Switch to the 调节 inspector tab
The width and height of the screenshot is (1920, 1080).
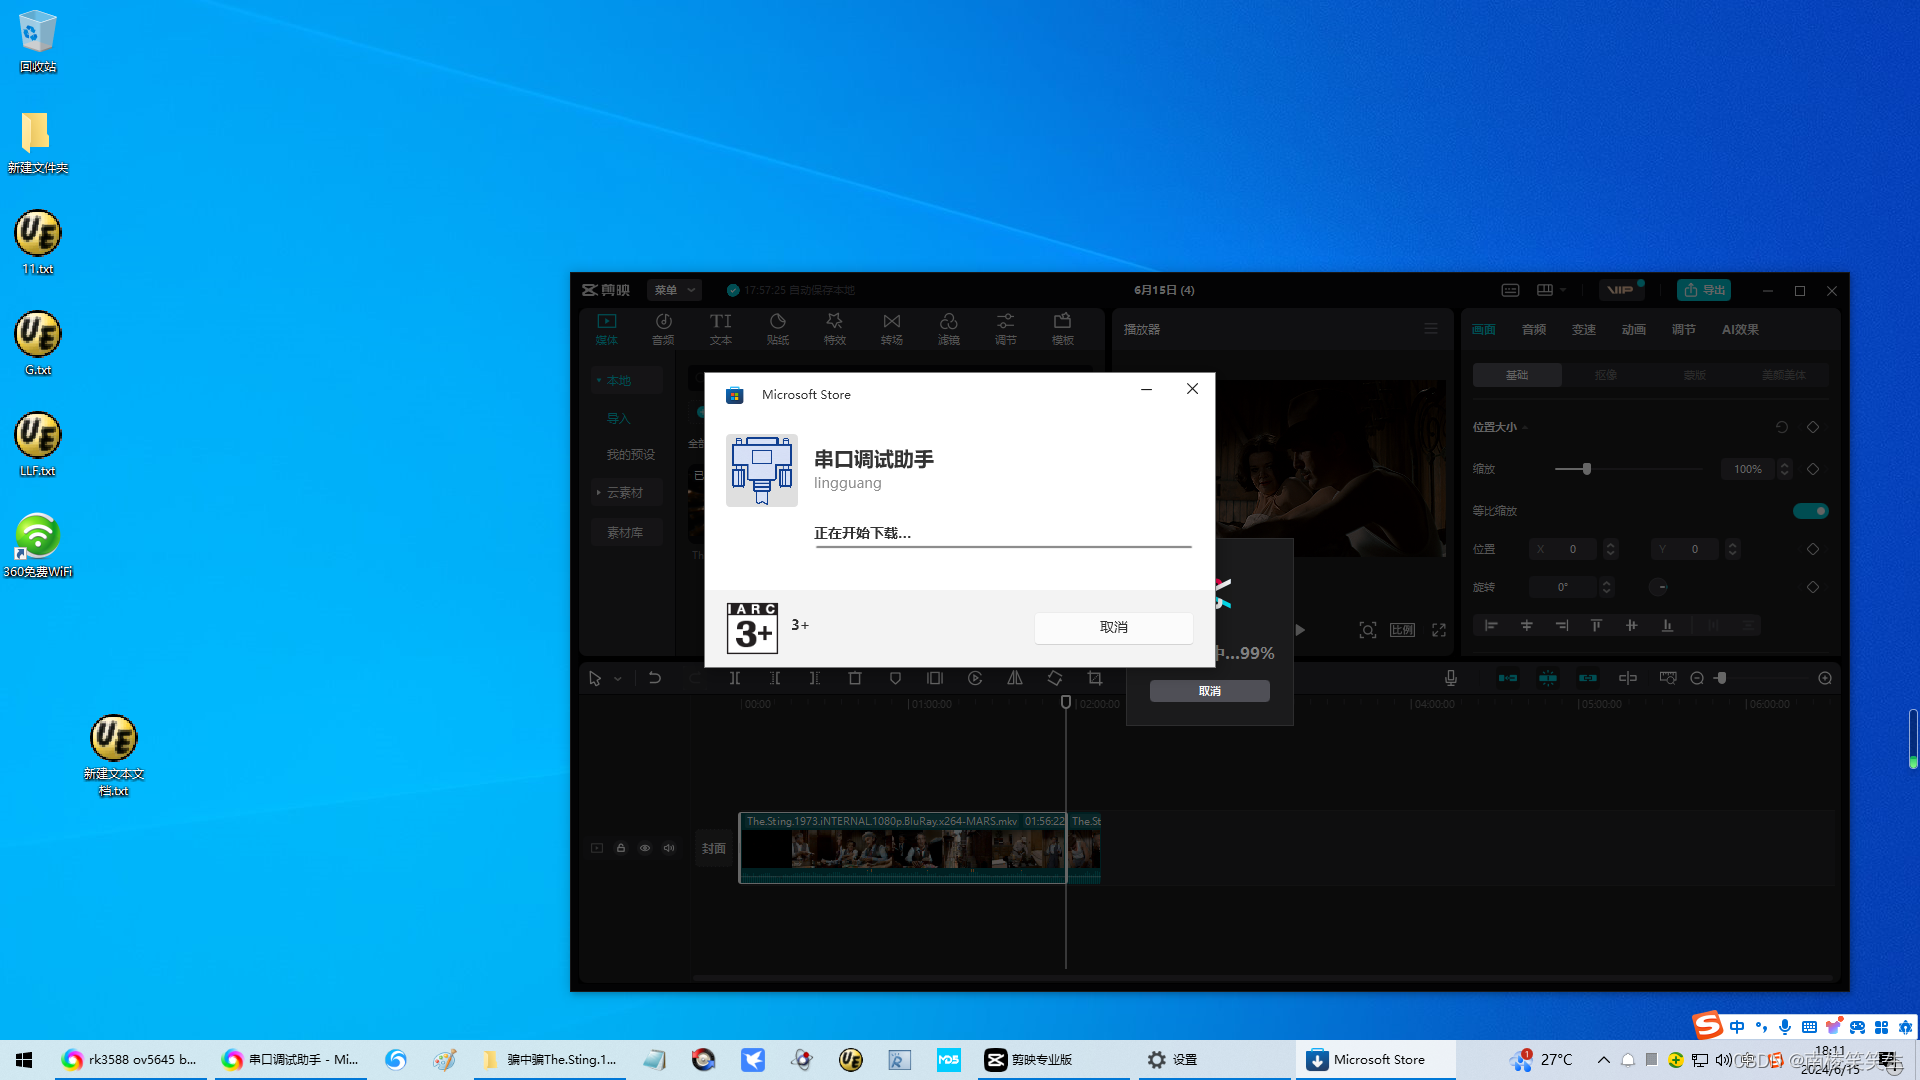(1684, 329)
